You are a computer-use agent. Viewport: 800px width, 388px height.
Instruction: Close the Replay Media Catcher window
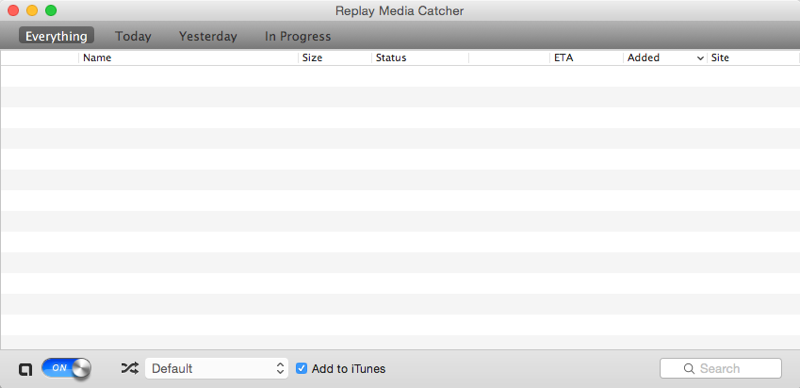pyautogui.click(x=13, y=10)
